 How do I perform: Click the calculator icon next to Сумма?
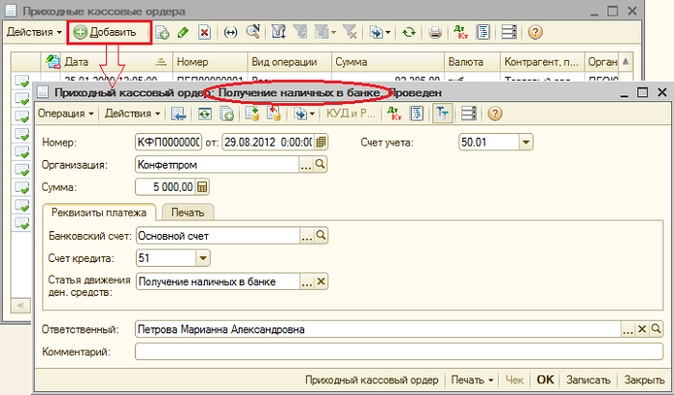pyautogui.click(x=202, y=187)
